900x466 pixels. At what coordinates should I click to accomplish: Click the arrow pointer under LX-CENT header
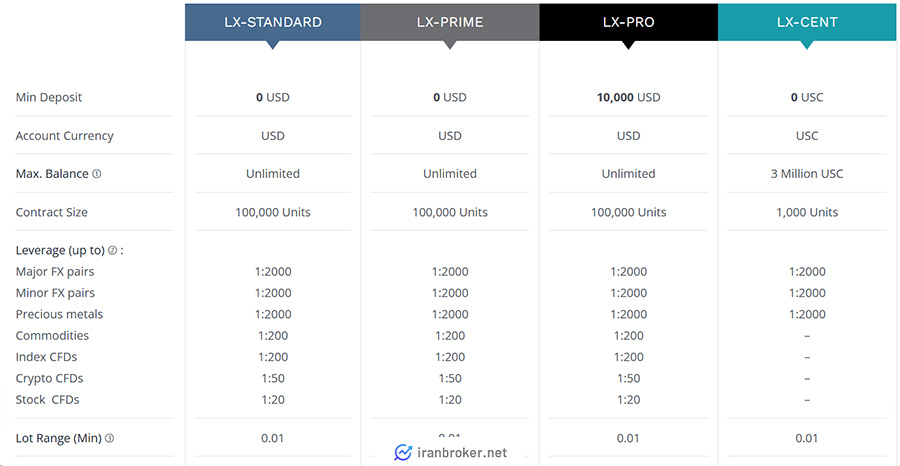click(807, 45)
